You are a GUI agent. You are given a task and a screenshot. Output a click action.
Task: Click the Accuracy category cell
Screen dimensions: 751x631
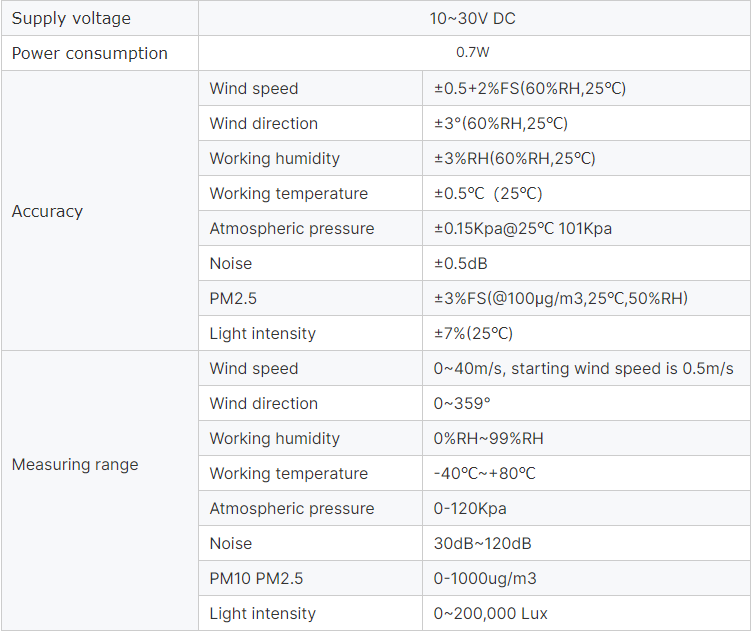[100, 211]
